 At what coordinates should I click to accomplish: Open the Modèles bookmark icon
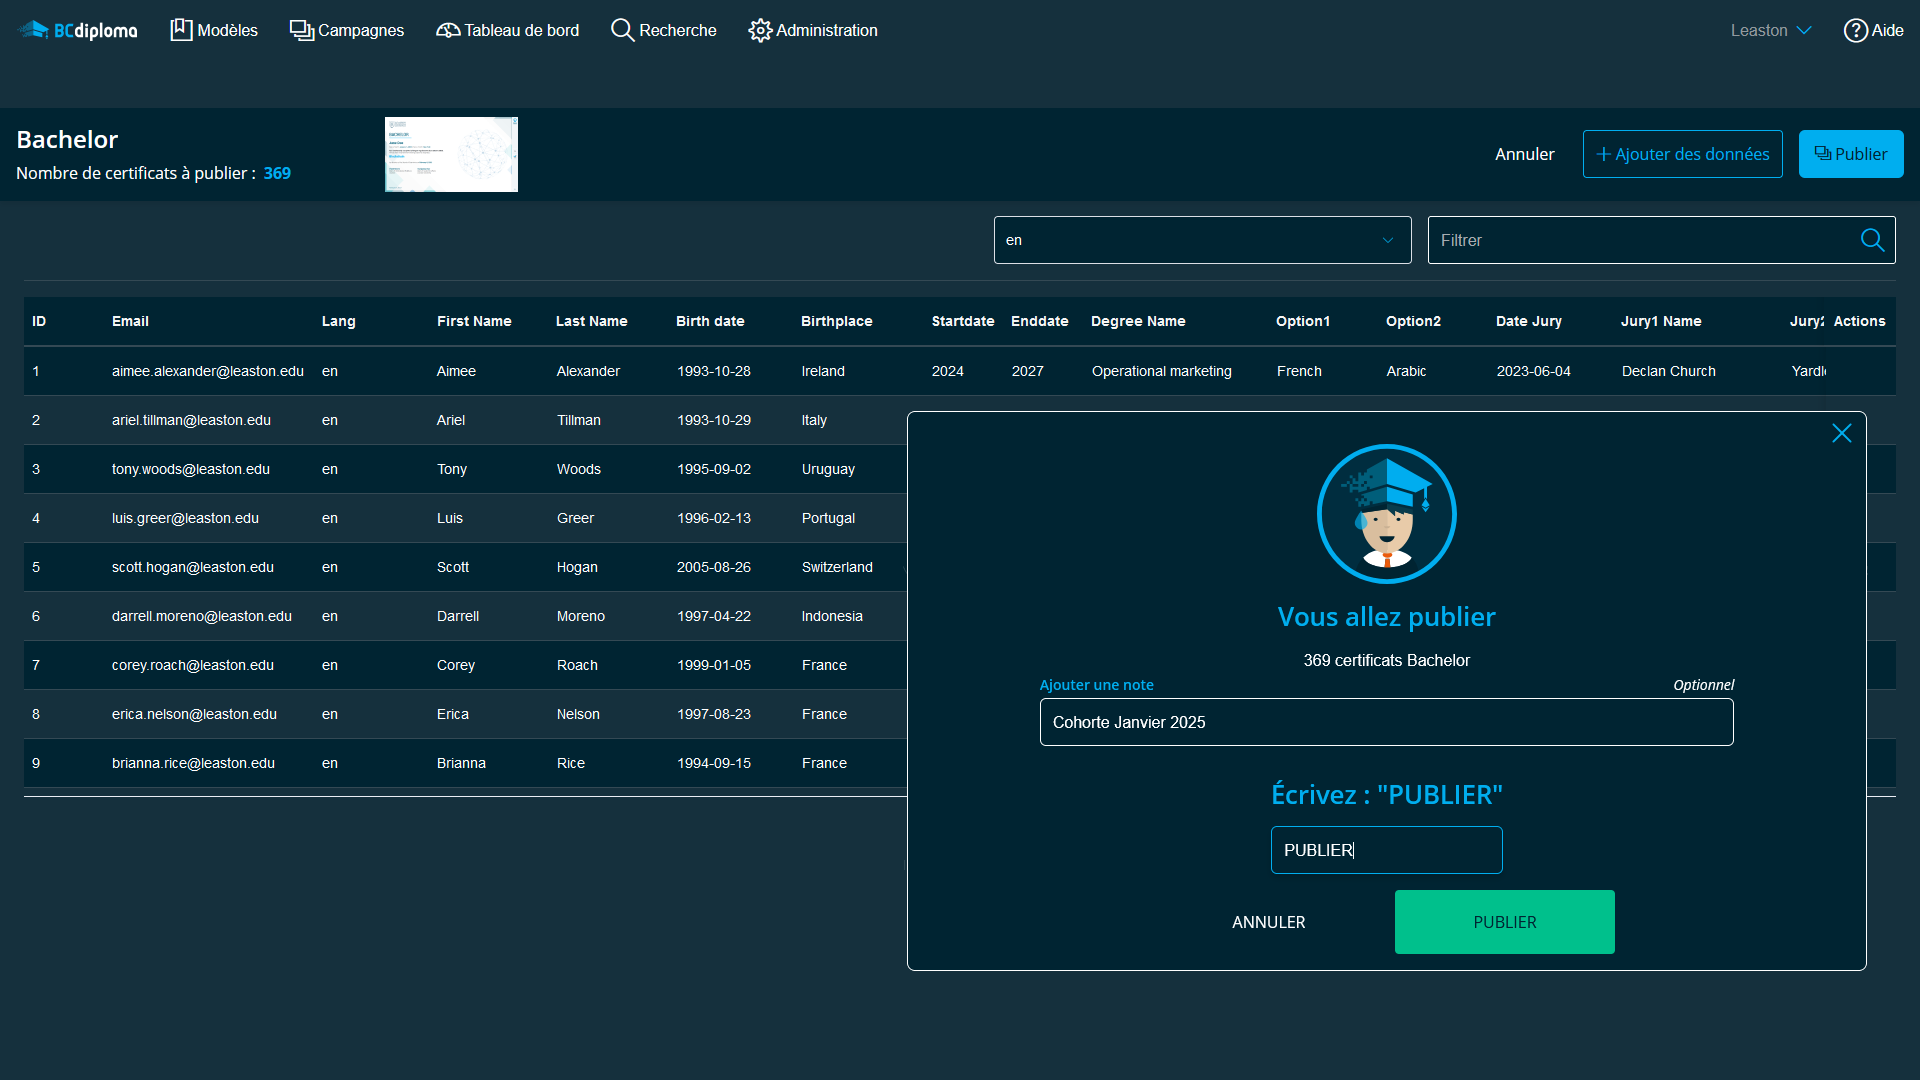pos(181,30)
